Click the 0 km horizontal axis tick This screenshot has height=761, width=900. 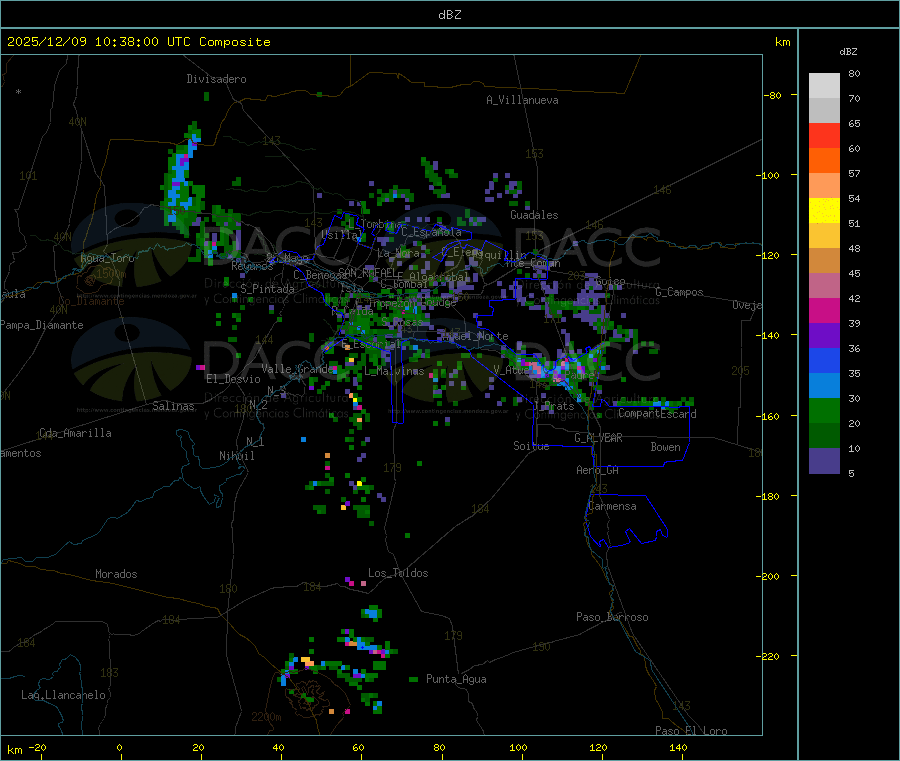click(x=119, y=747)
